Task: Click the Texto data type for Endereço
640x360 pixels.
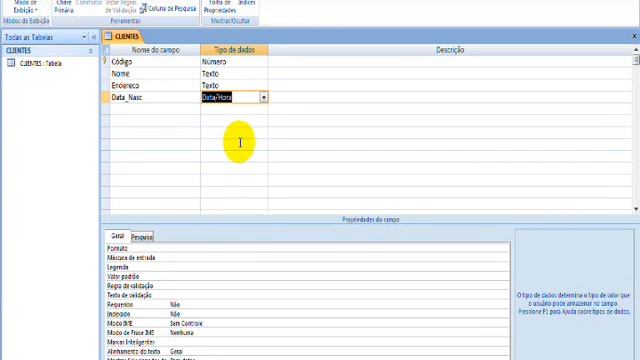Action: (x=234, y=85)
